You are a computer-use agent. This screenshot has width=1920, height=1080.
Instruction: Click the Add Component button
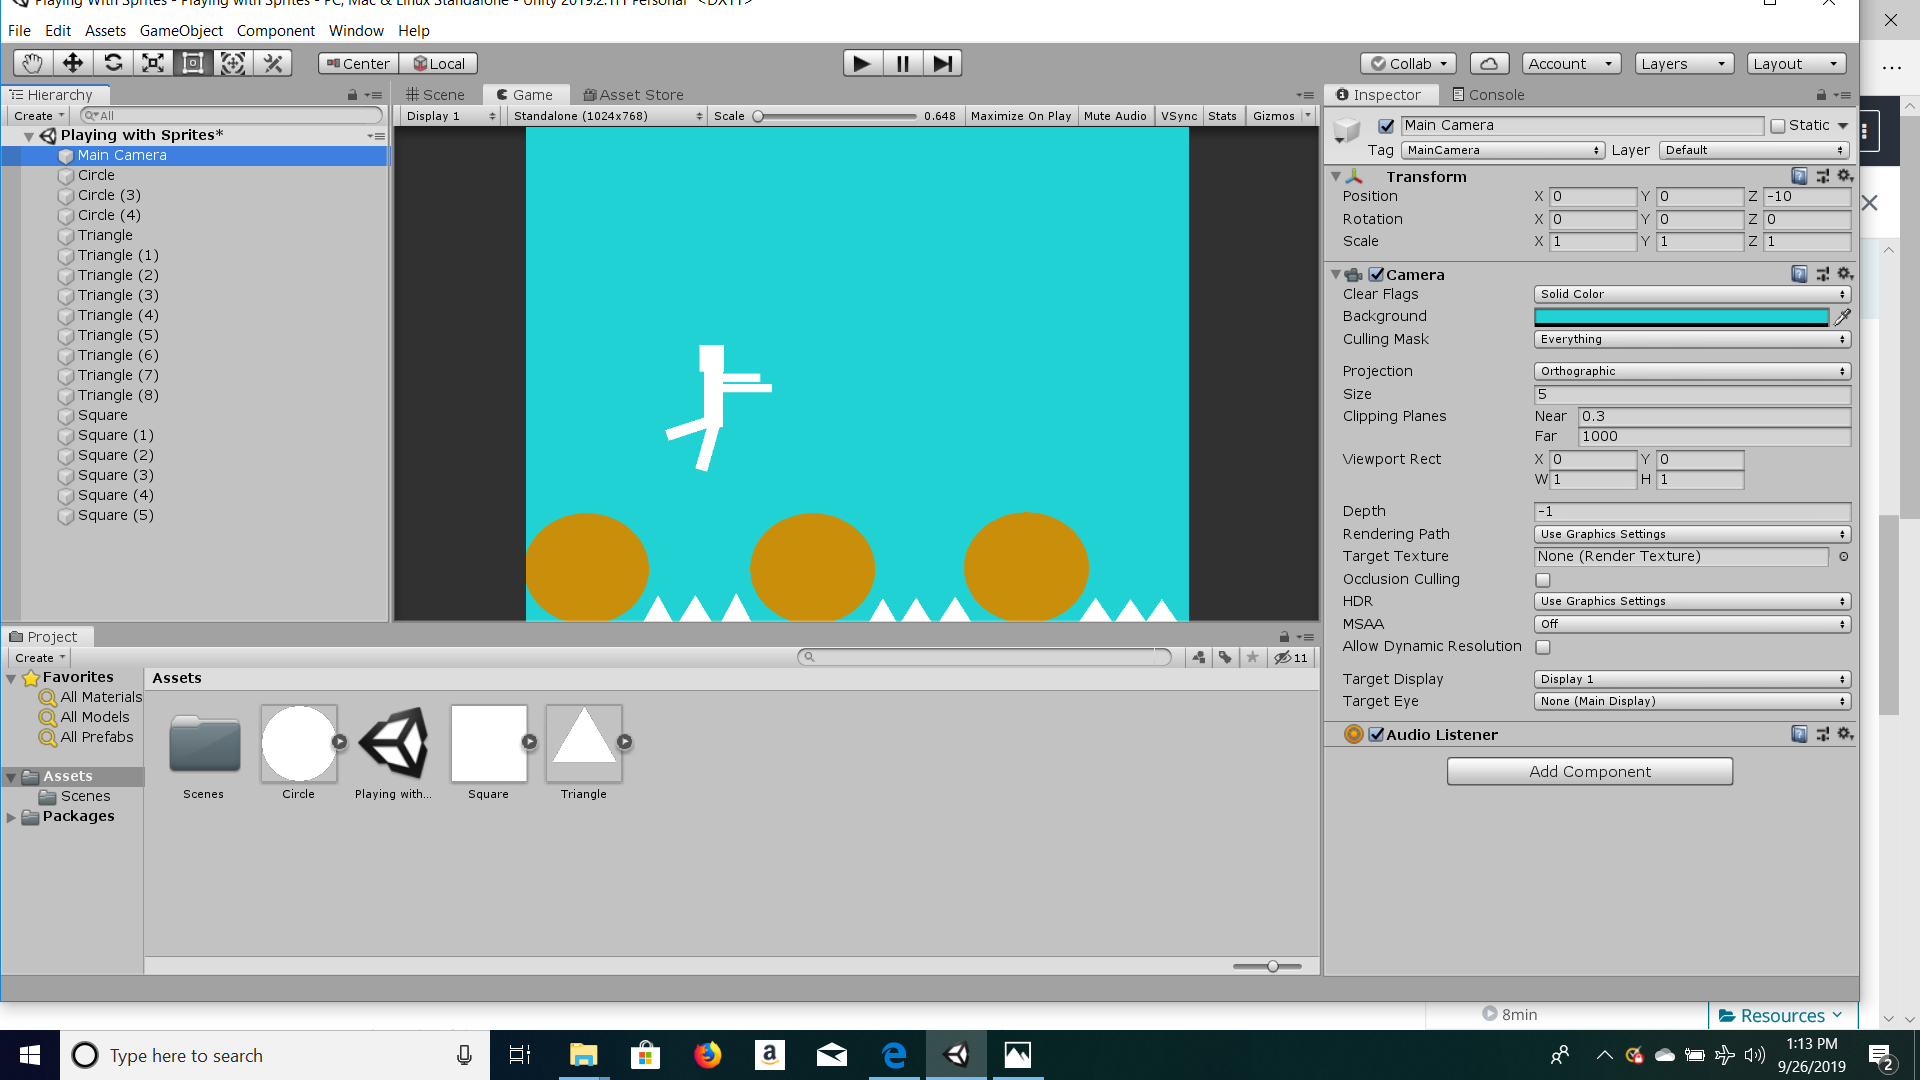1589,771
